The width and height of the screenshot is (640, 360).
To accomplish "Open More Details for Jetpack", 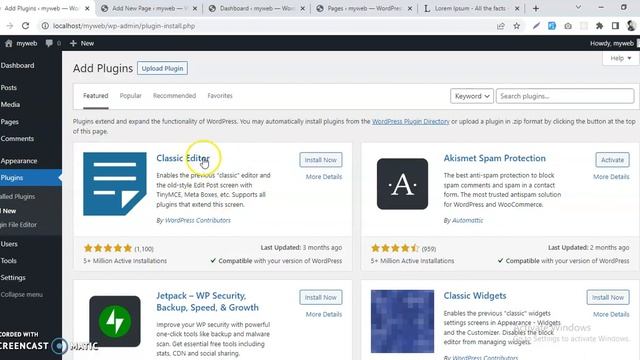I will pyautogui.click(x=324, y=314).
